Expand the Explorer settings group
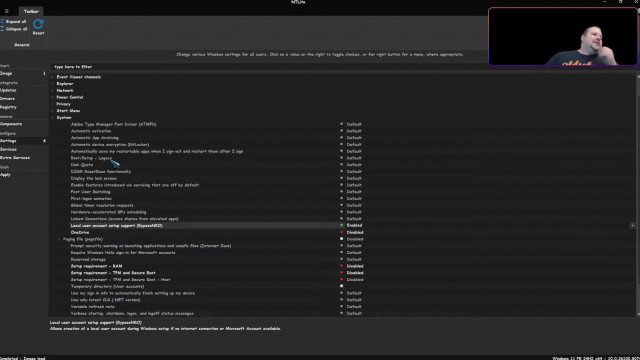Screen dimensions: 640x360 52,84
